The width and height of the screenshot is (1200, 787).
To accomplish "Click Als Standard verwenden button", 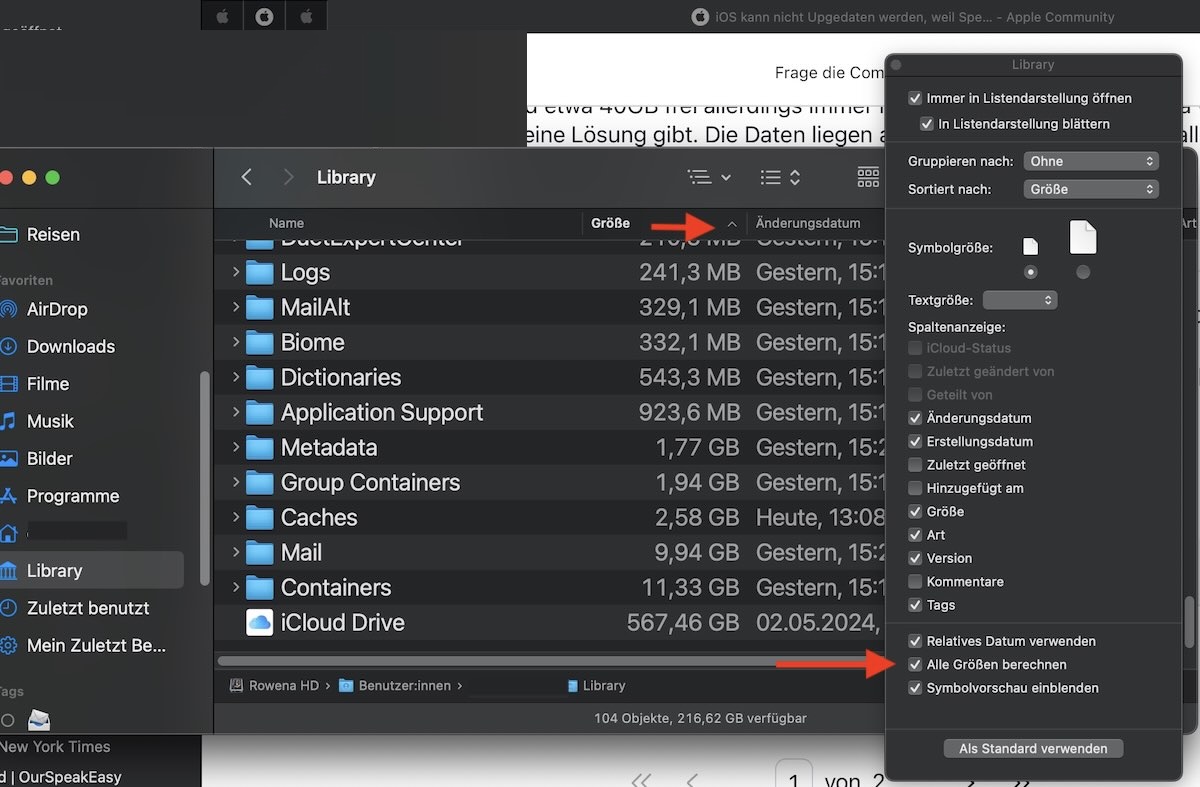I will click(1033, 748).
